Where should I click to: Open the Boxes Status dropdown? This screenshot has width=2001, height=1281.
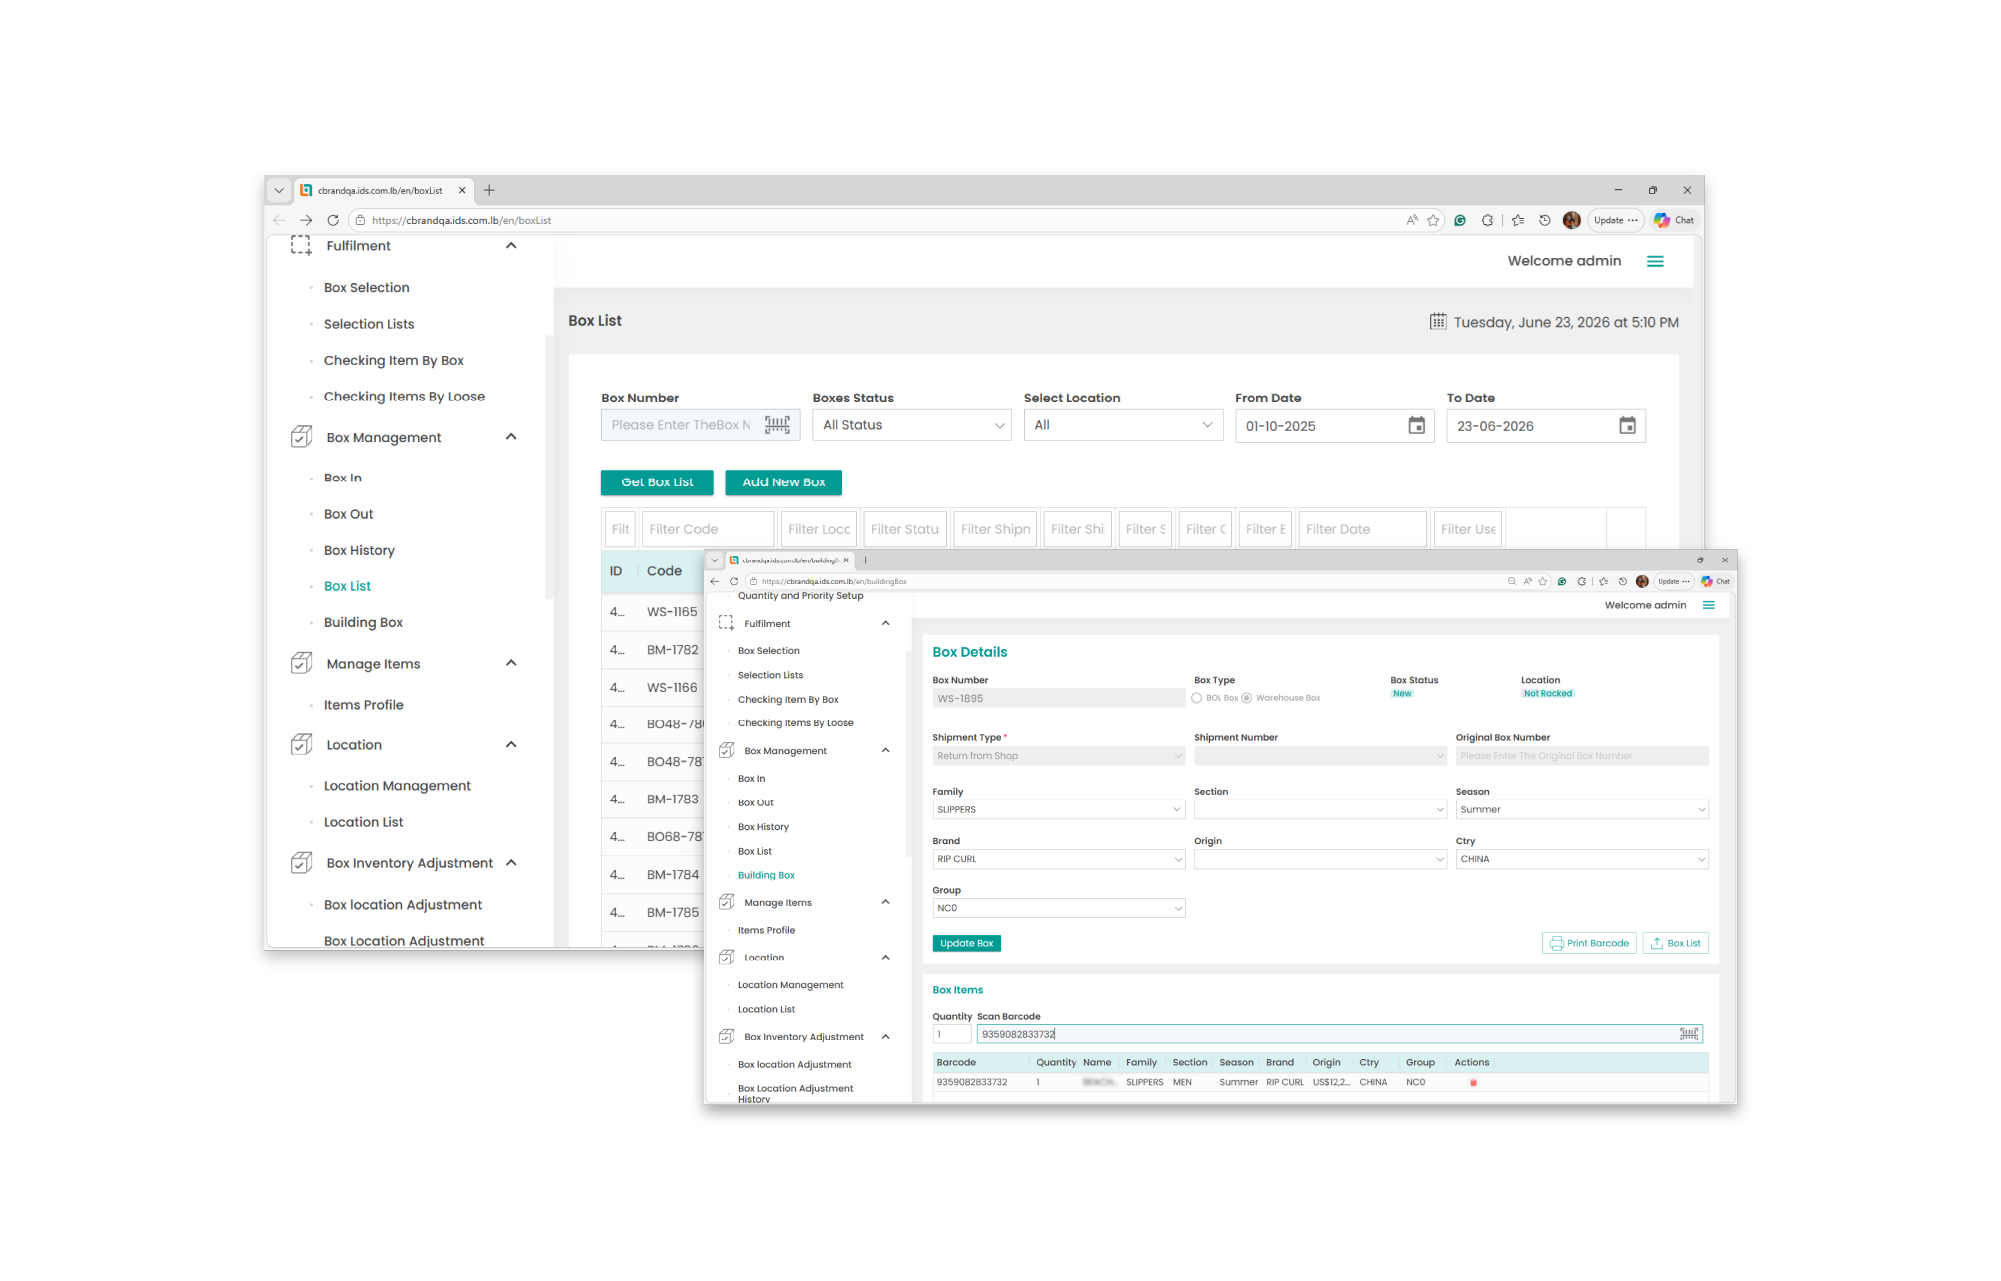tap(912, 425)
